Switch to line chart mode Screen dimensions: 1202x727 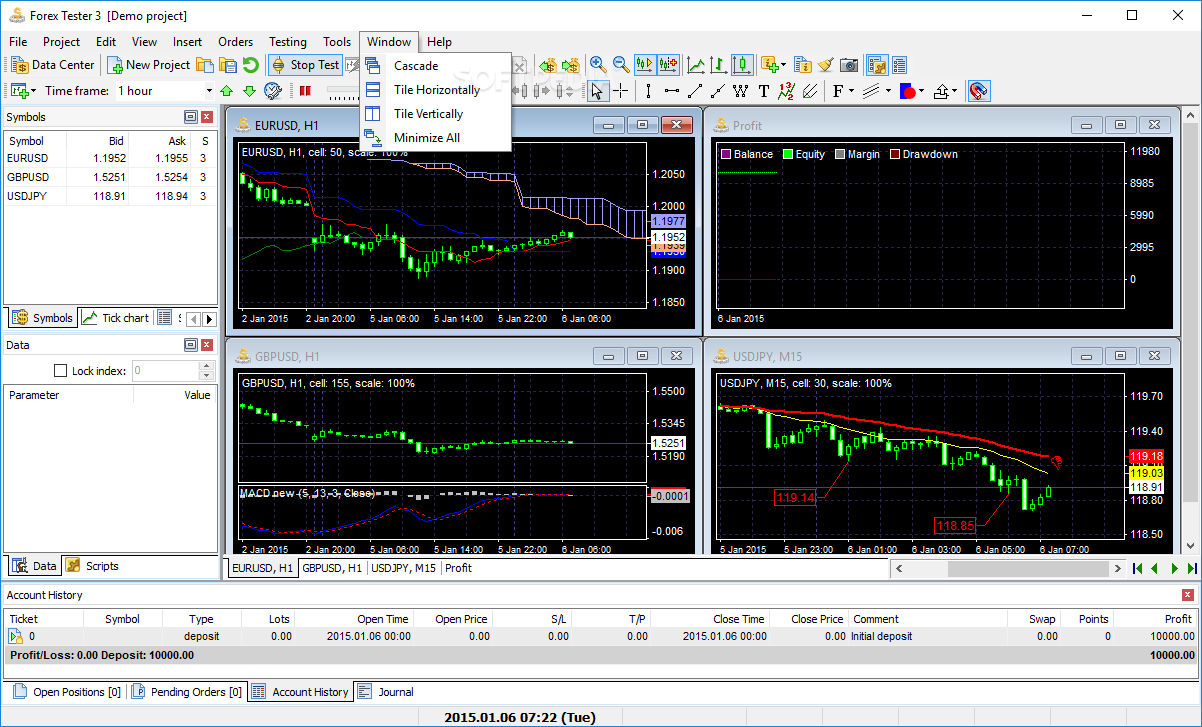[696, 65]
